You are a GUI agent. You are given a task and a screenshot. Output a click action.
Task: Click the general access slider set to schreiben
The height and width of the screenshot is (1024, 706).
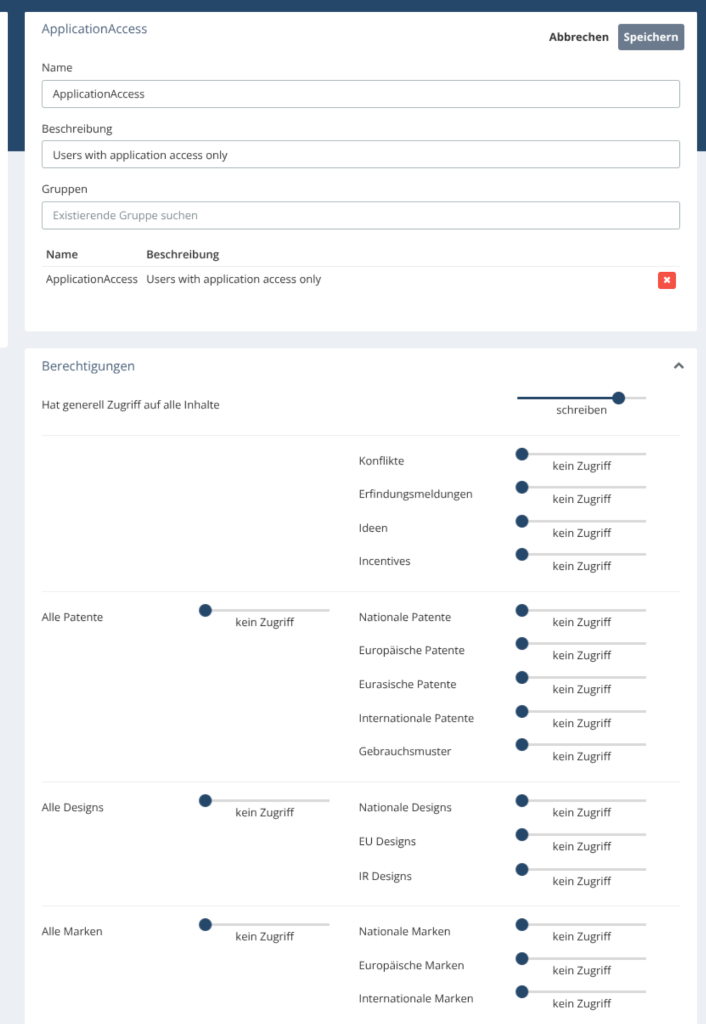click(618, 398)
